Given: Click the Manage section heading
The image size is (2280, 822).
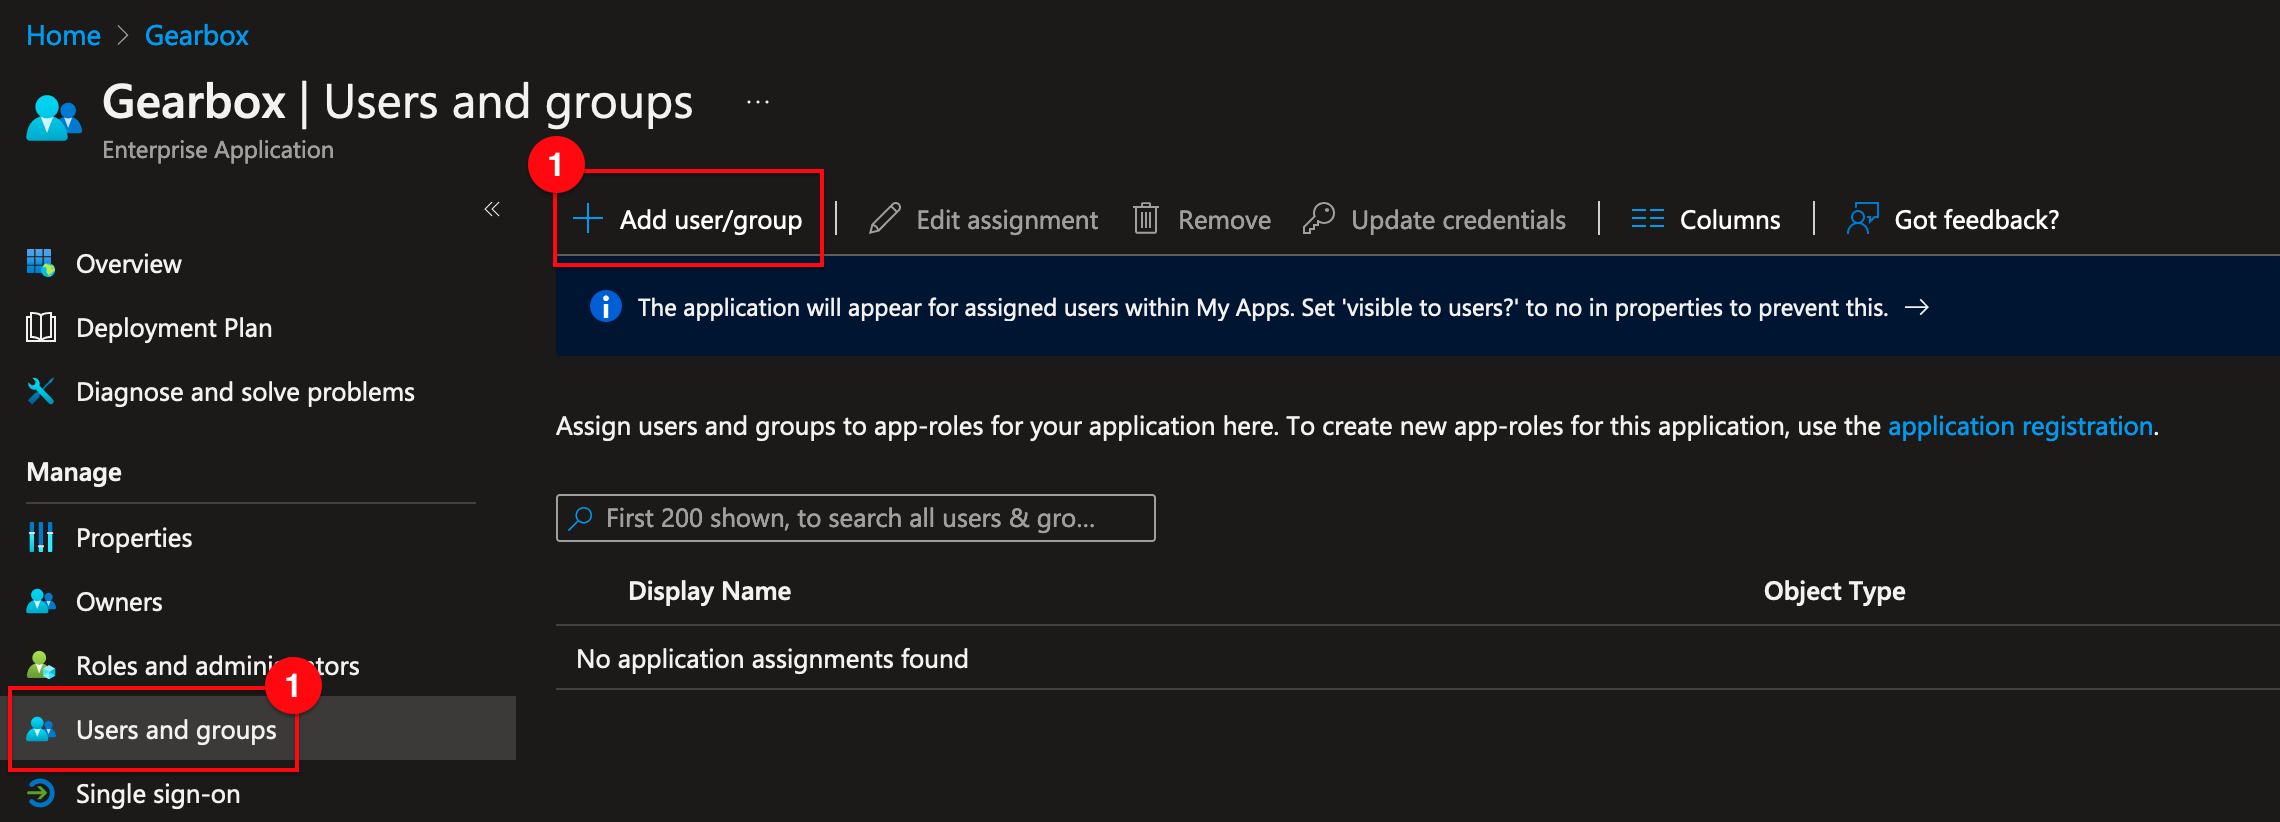Looking at the screenshot, I should tap(74, 472).
